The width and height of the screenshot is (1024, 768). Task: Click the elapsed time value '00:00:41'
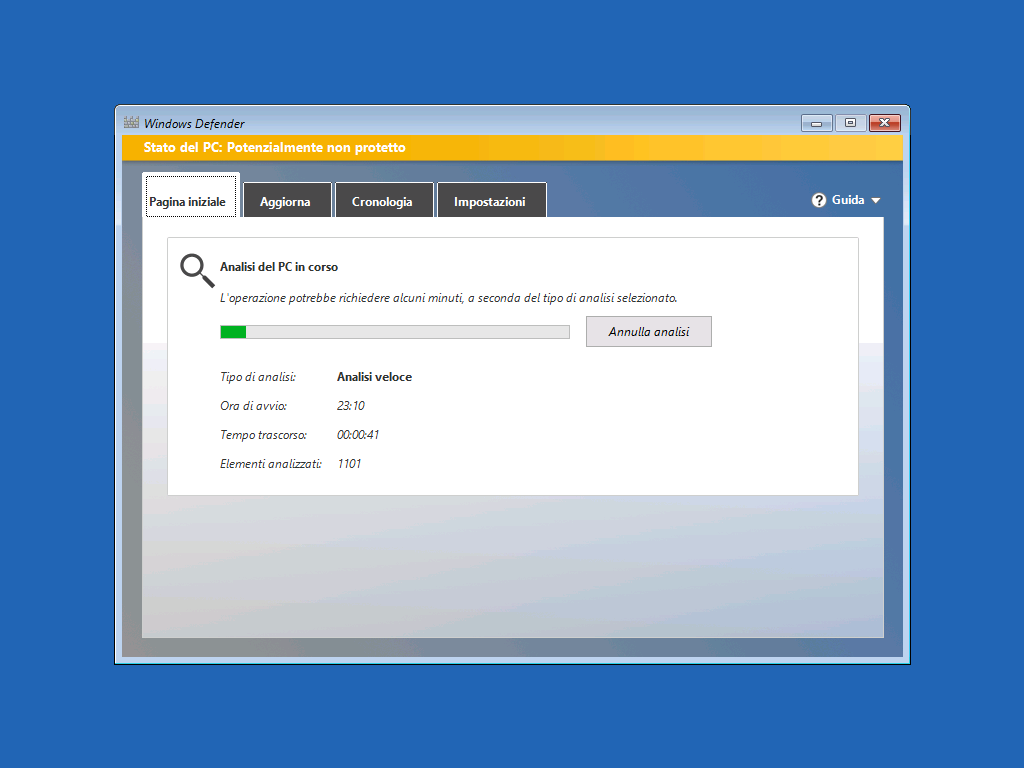(358, 435)
